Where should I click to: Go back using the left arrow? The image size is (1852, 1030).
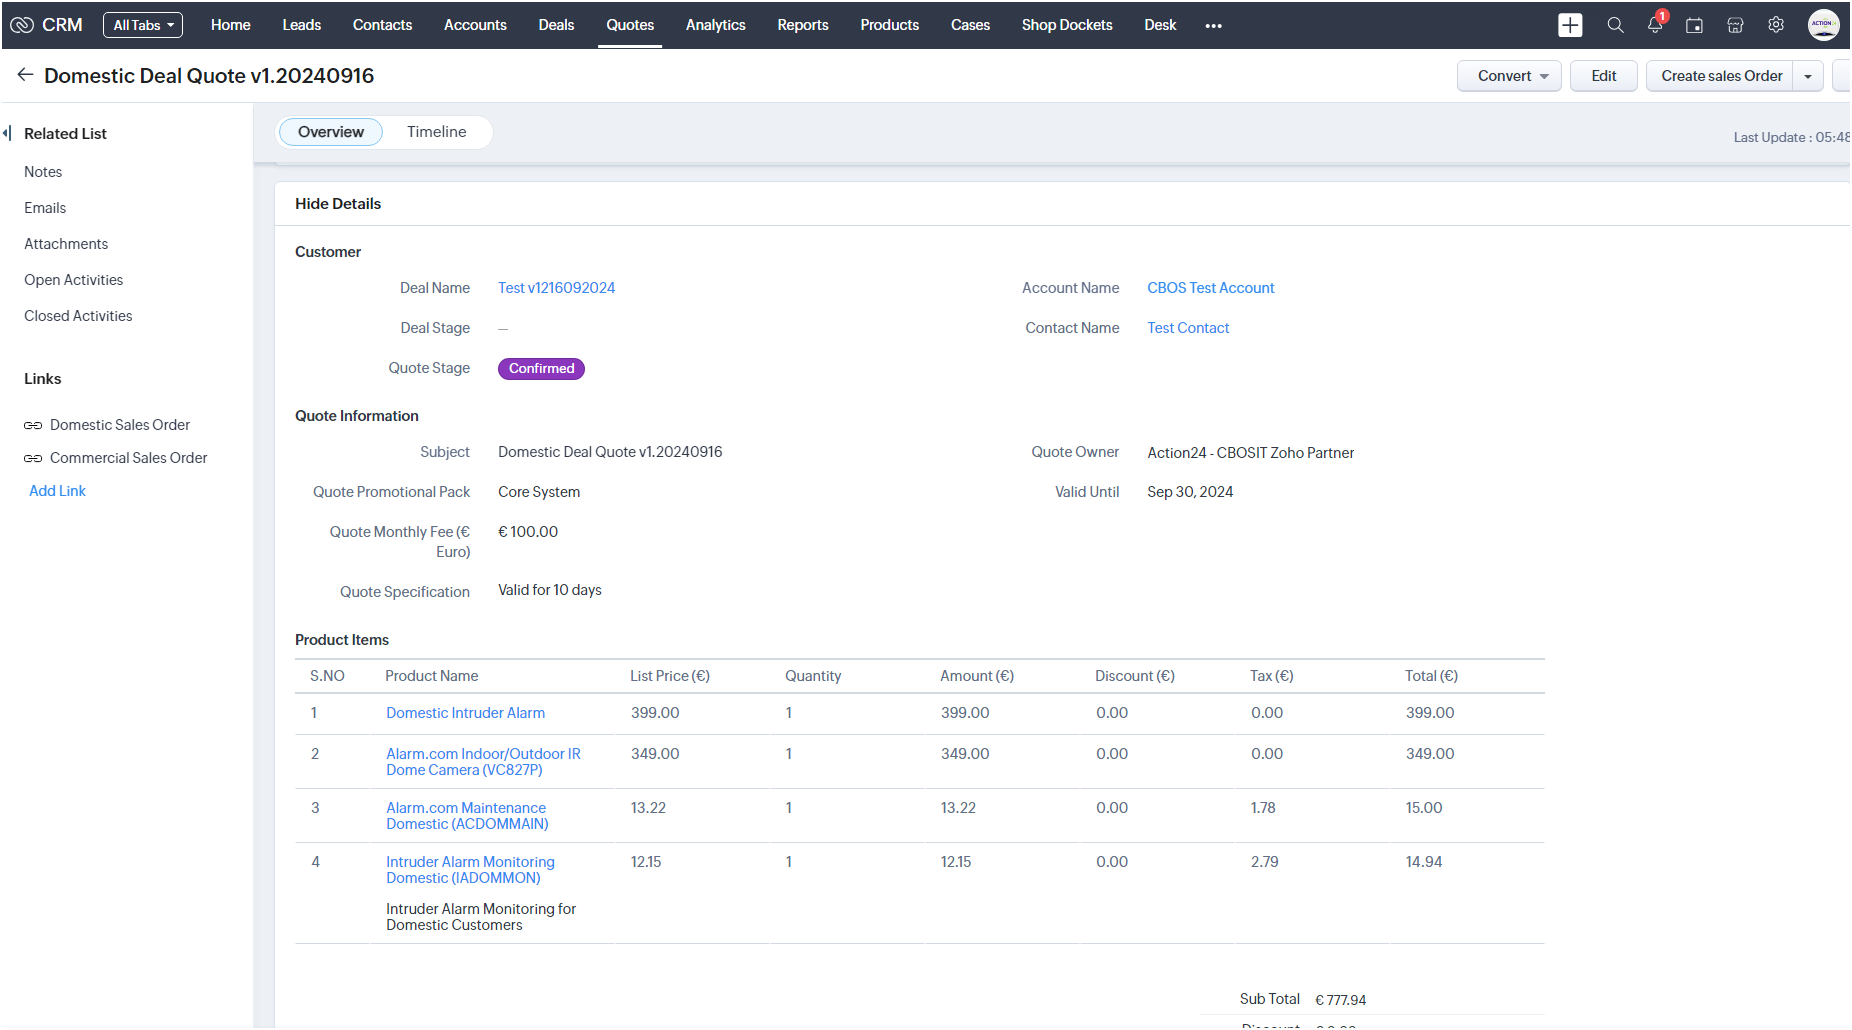pos(25,75)
